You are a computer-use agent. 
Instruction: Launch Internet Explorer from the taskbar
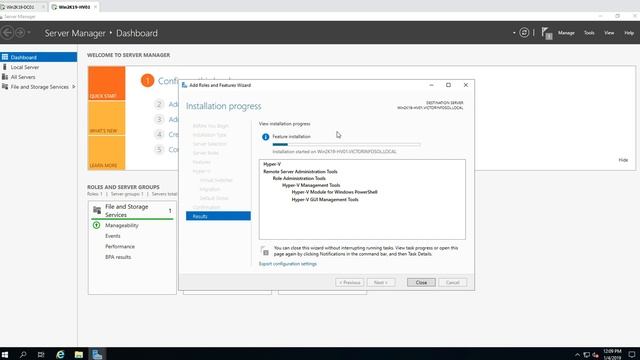60,354
